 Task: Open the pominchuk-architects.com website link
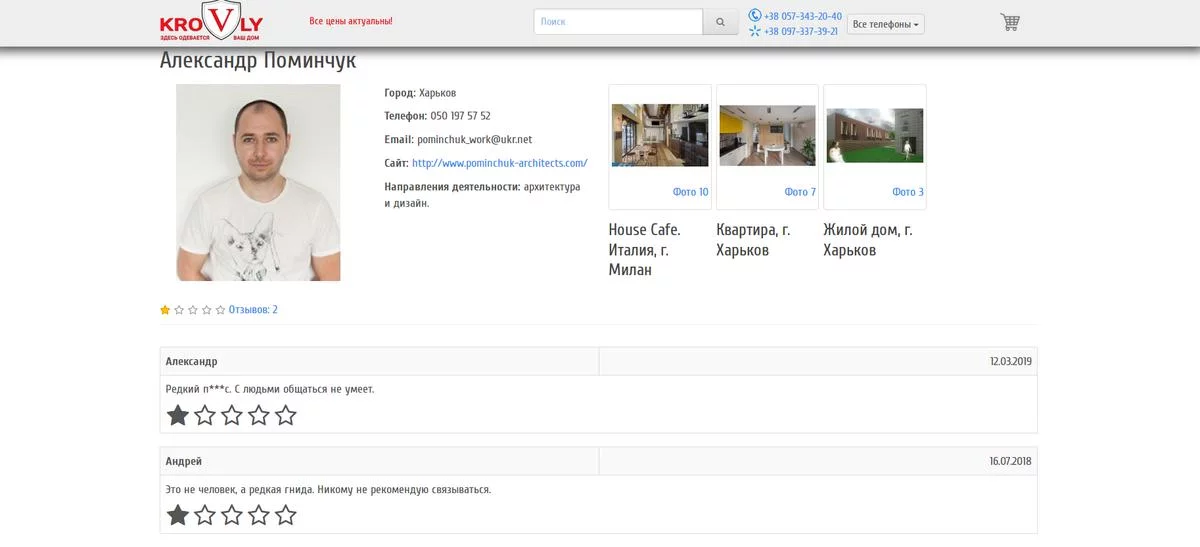coord(499,163)
